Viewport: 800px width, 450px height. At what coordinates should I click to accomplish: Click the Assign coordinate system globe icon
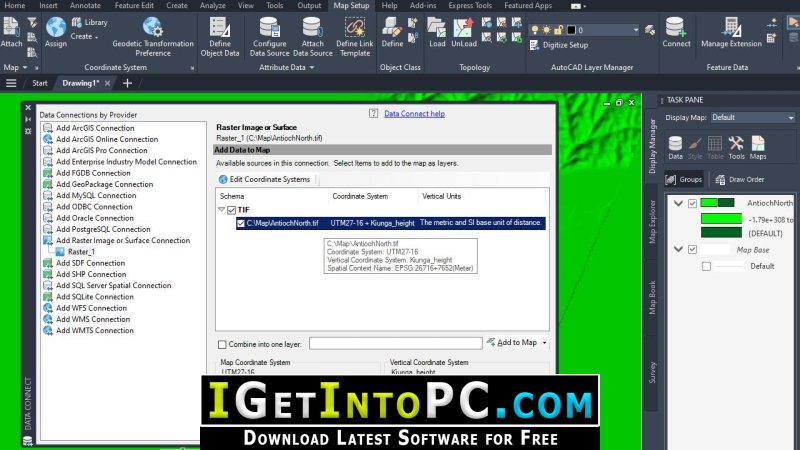pos(56,27)
